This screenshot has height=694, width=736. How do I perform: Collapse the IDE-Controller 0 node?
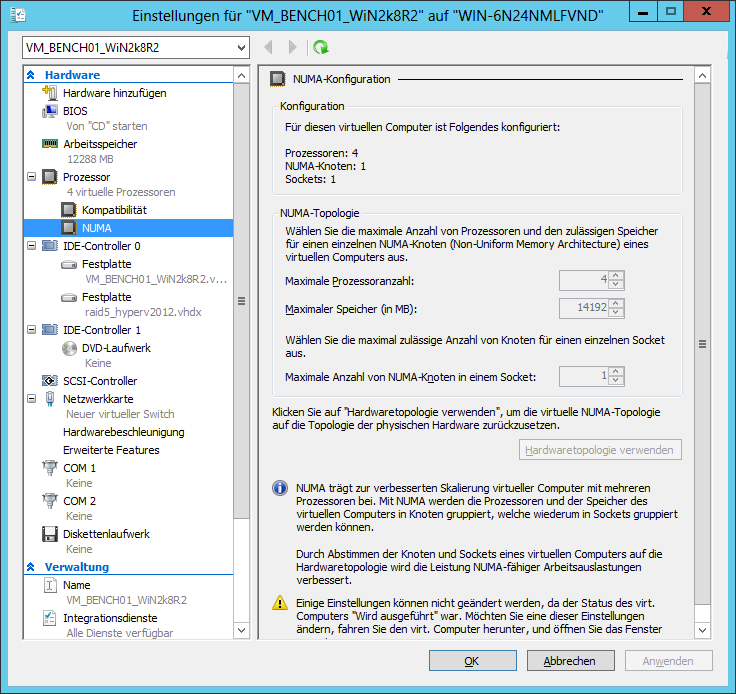31,245
